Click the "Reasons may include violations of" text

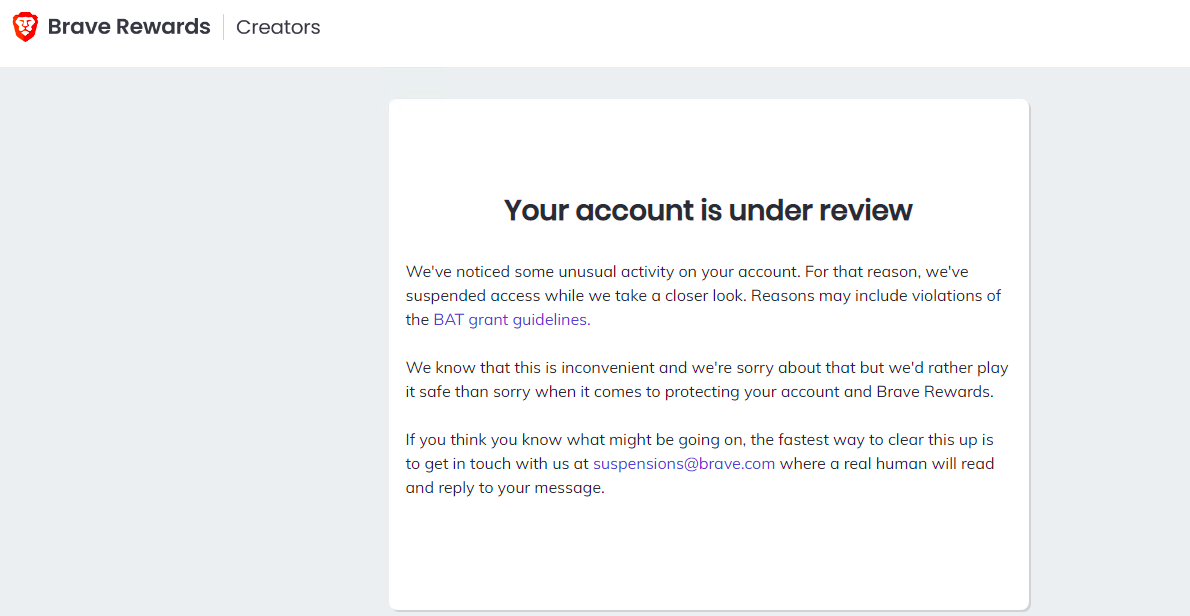(x=881, y=296)
